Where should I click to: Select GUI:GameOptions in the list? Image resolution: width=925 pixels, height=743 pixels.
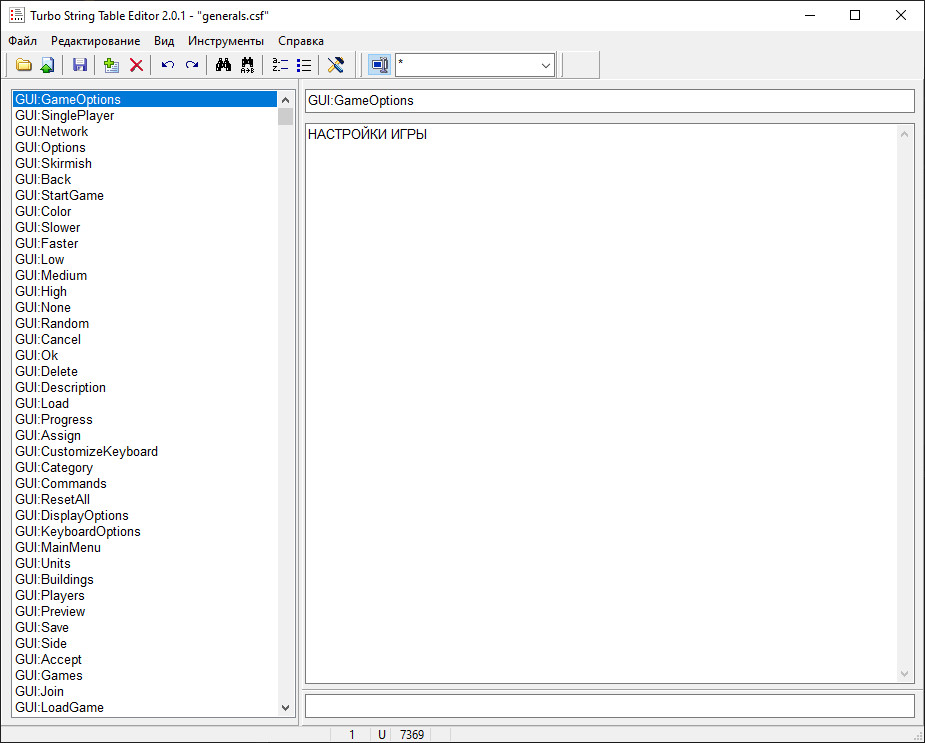[x=145, y=99]
